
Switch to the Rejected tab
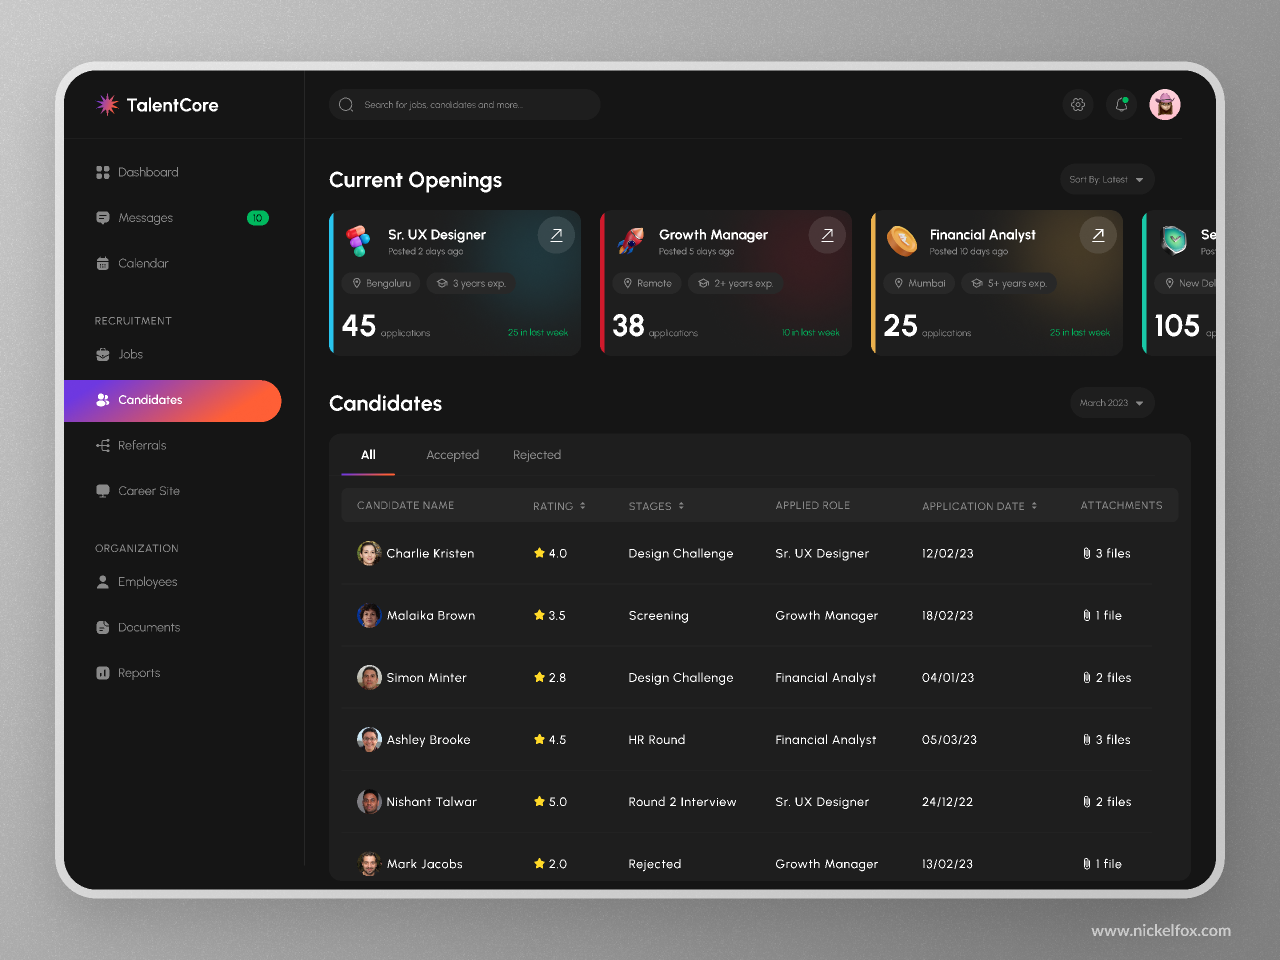point(537,455)
